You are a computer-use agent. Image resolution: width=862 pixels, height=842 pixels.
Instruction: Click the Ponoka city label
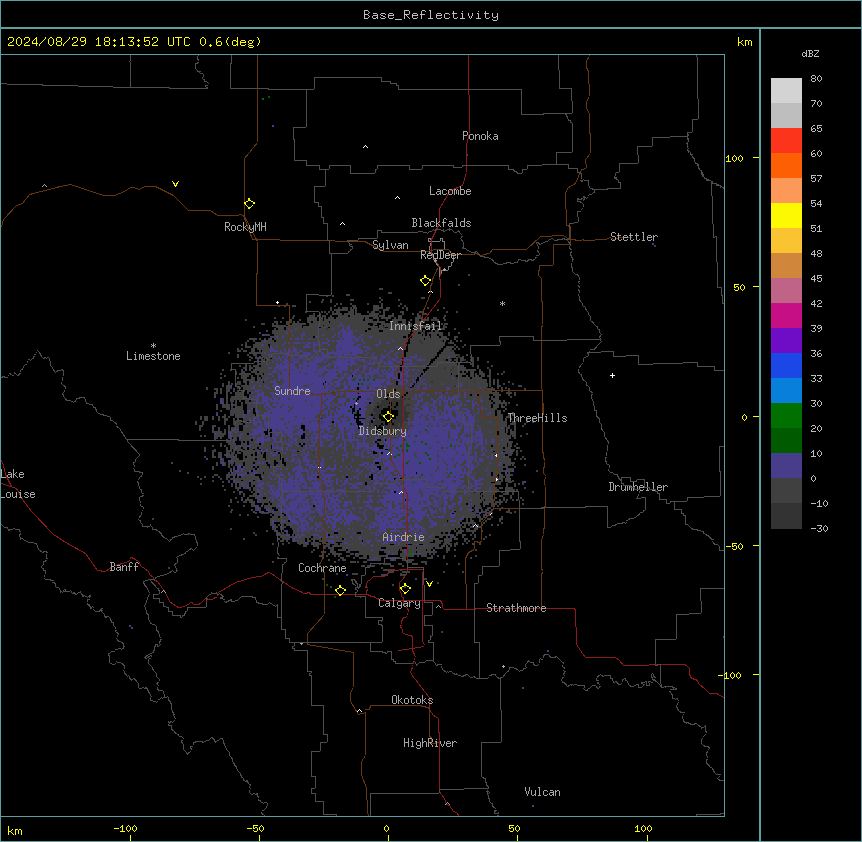[x=480, y=136]
